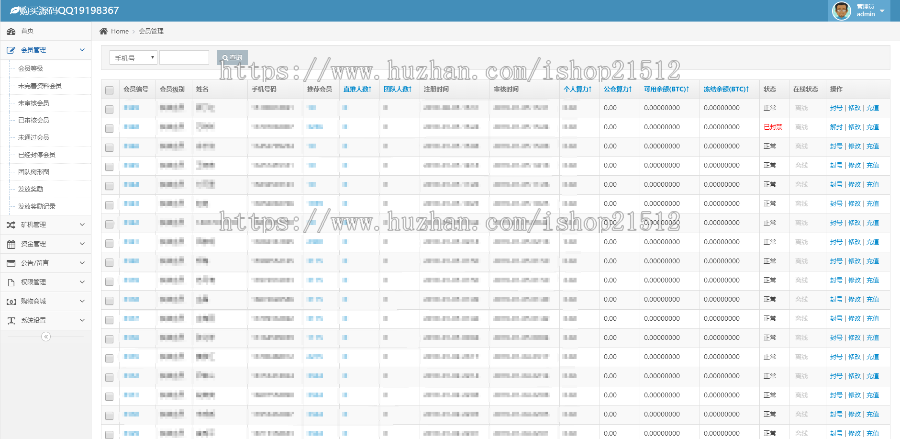900x439 pixels.
Task: Expand the 权限管理 menu chevron
Action: point(82,282)
